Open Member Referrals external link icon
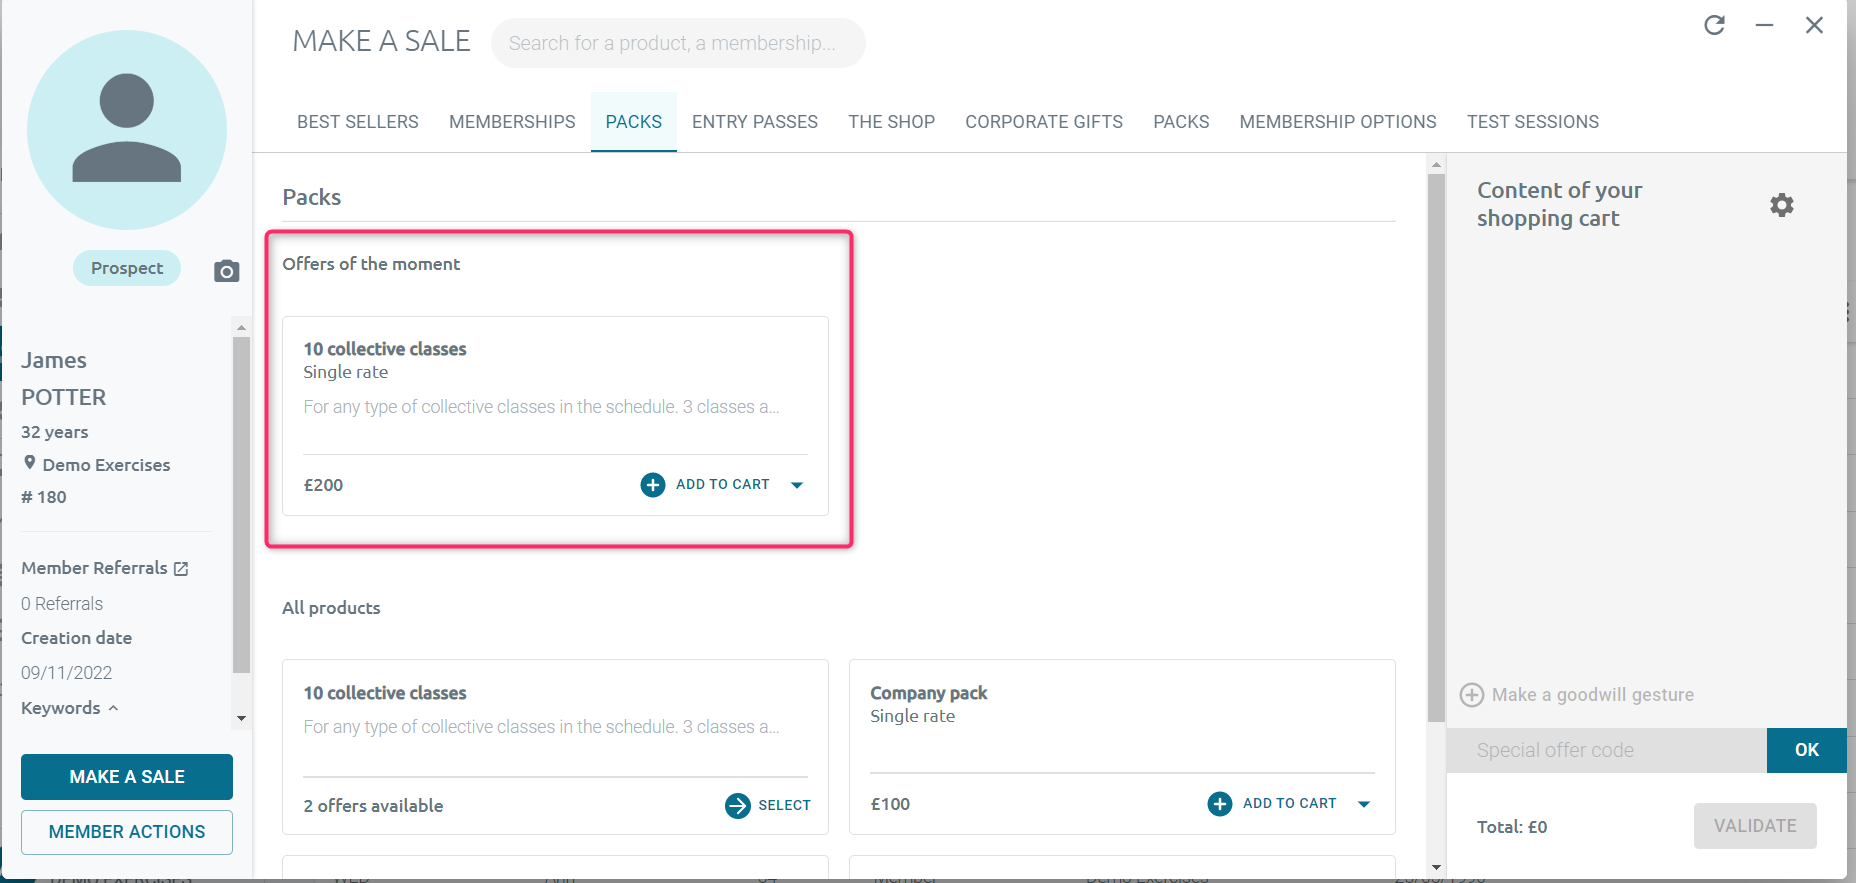The image size is (1856, 883). [181, 569]
